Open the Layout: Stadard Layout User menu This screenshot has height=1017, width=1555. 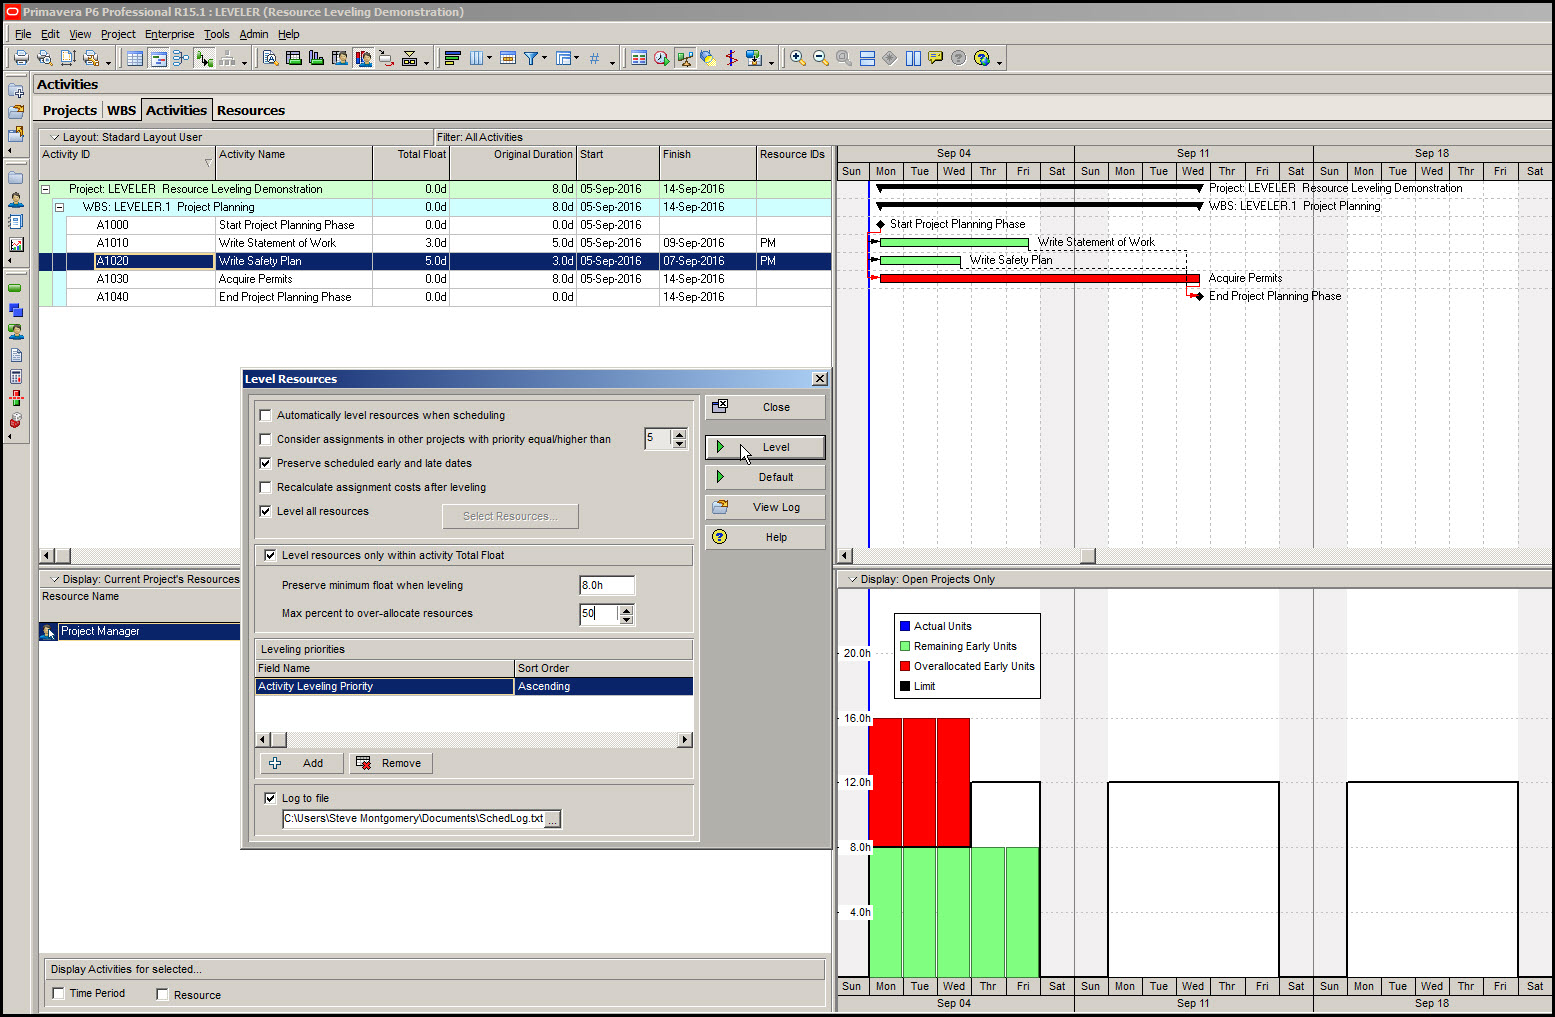(55, 136)
